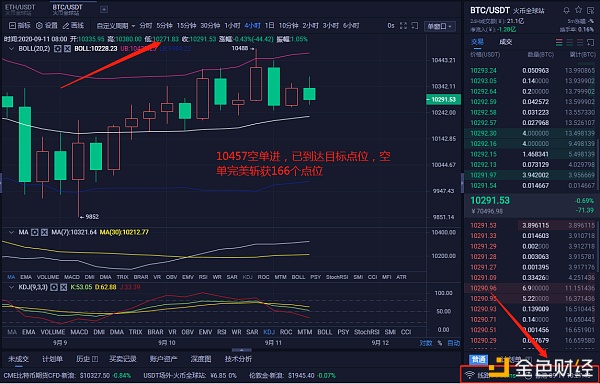600x384 pixels.
Task: Switch MA panel indicator to ATR
Action: 401,277
